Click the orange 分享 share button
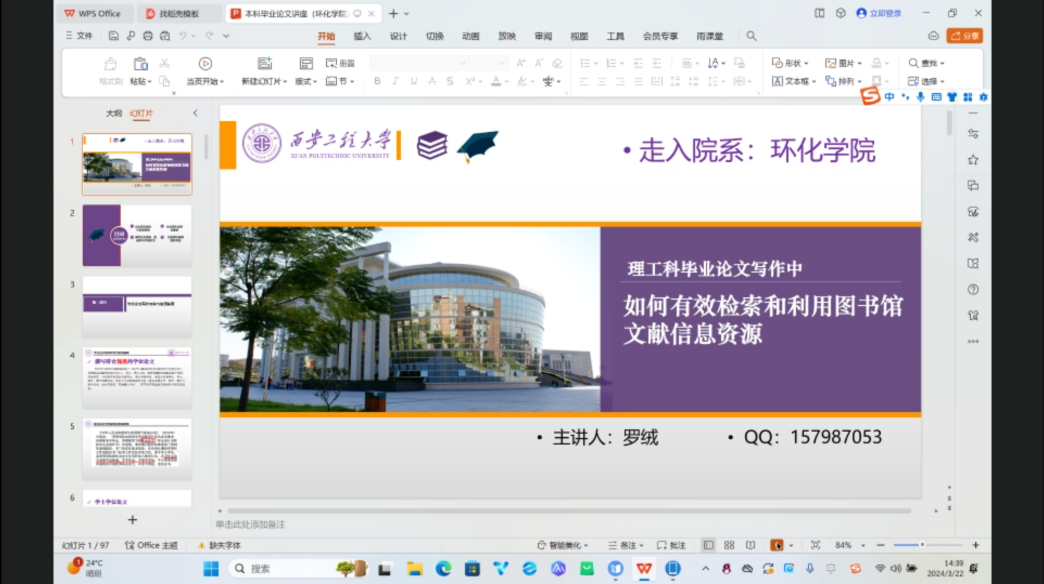1044x584 pixels. pyautogui.click(x=964, y=36)
